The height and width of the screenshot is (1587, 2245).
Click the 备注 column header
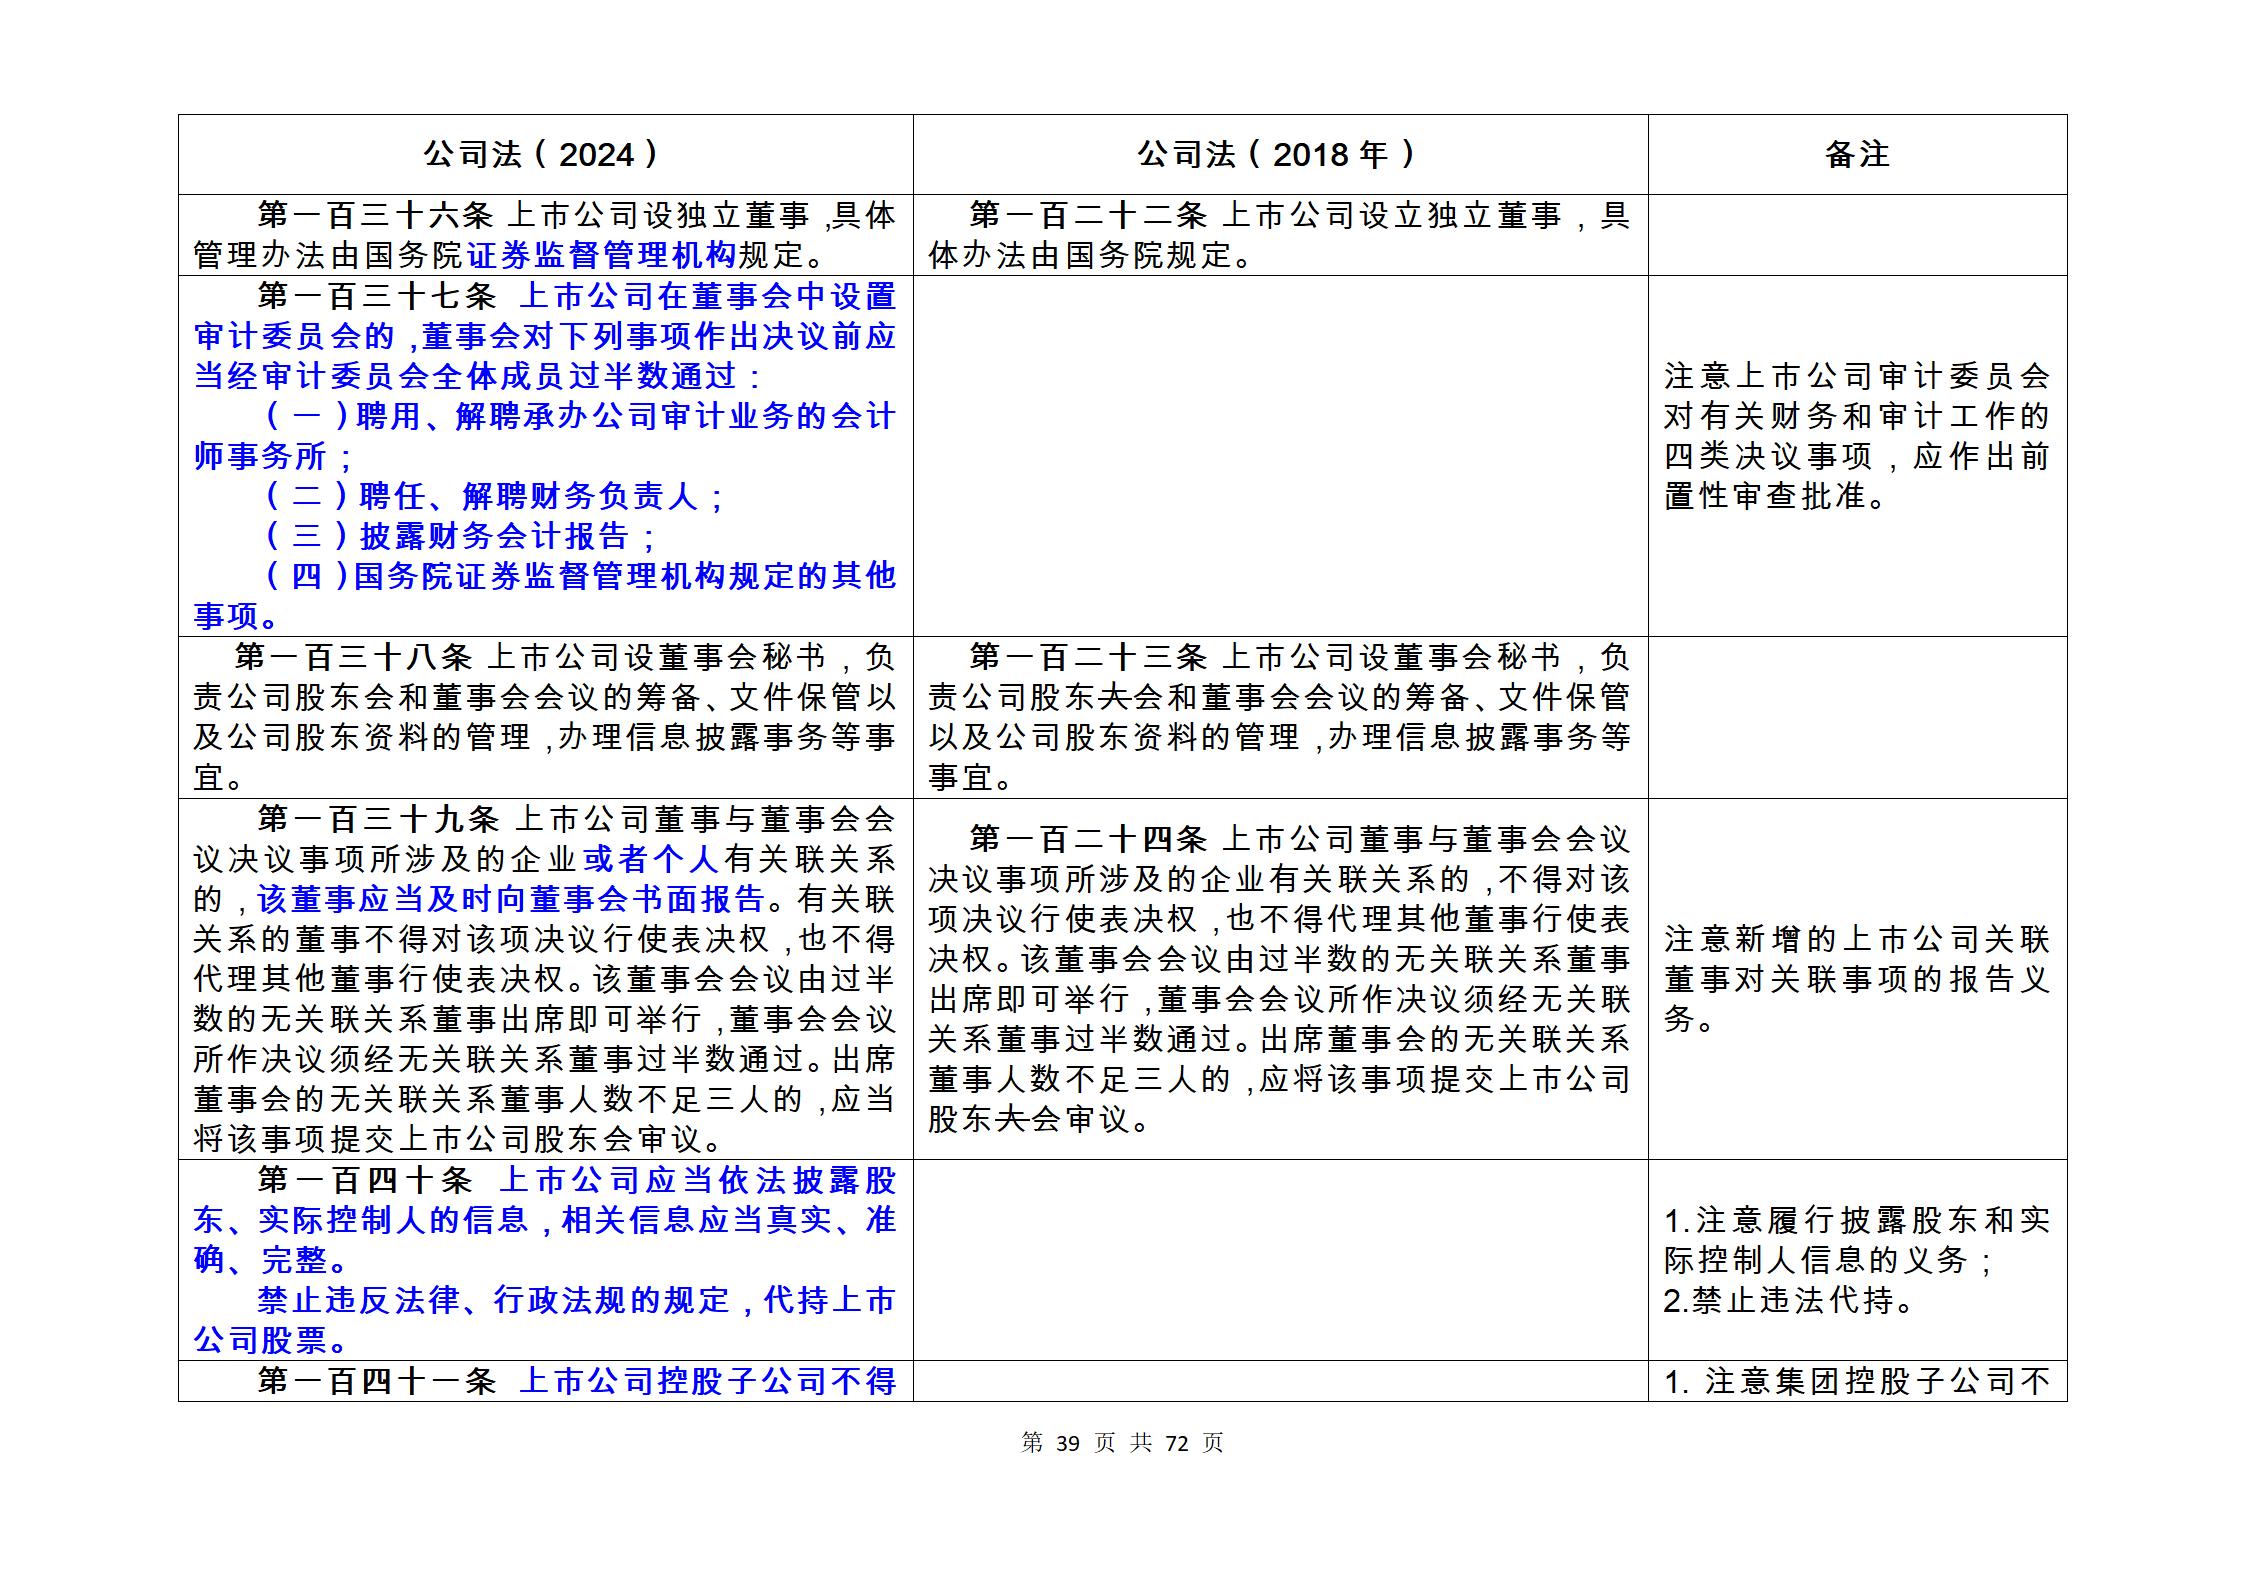pos(1856,155)
